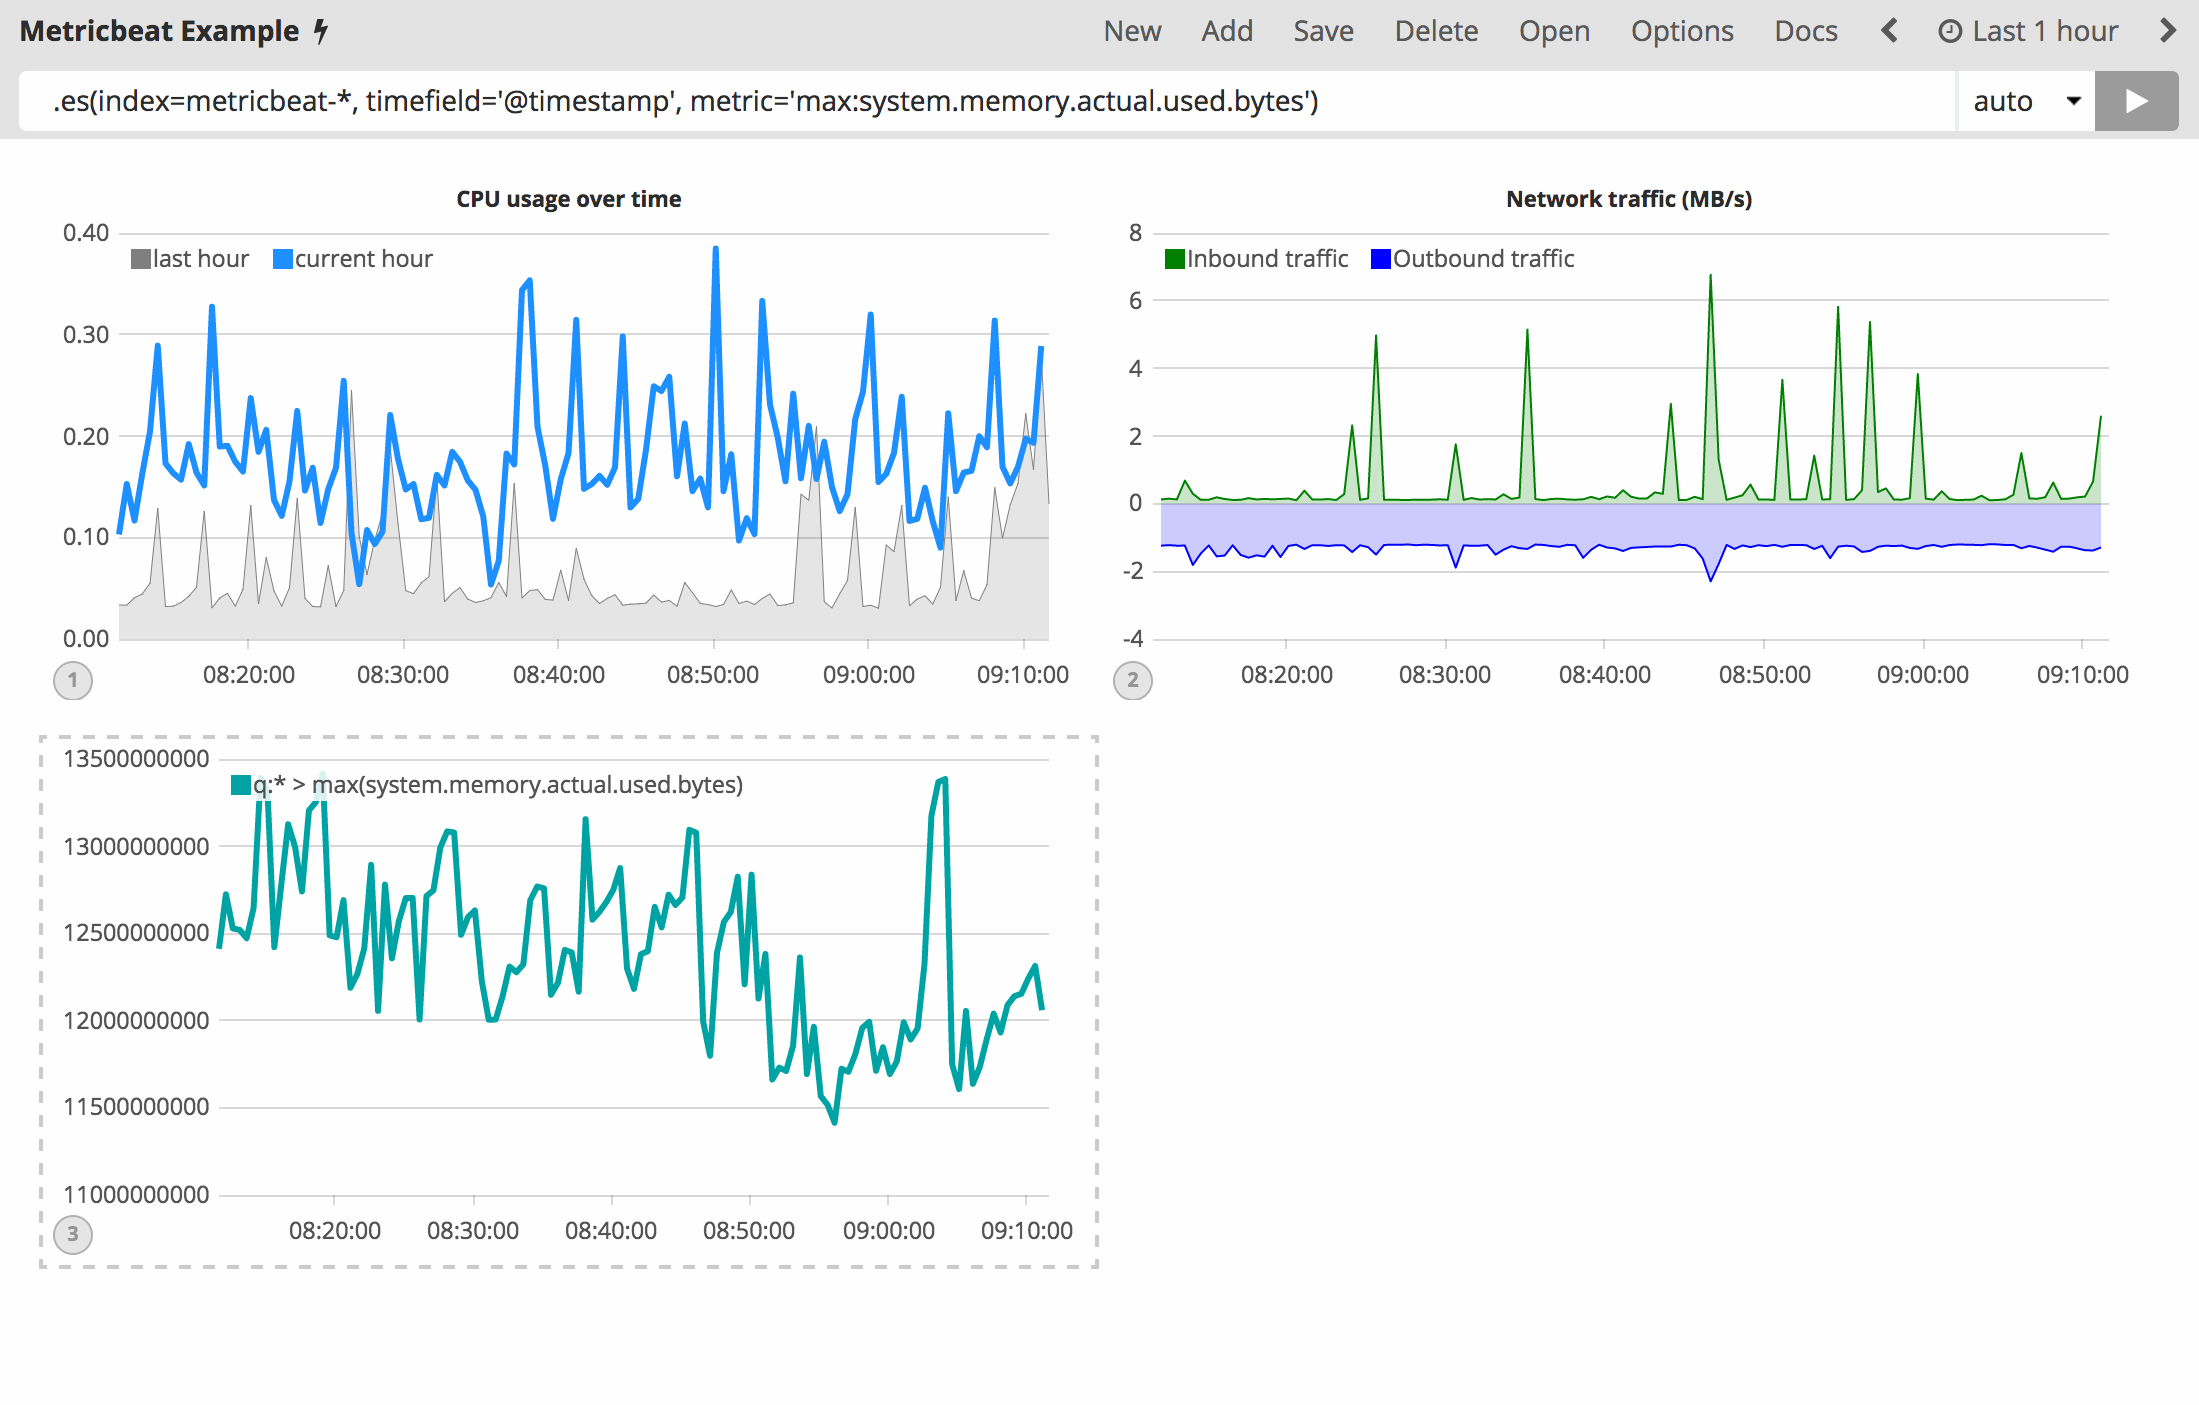Run the expression with the play button
Screen dimensions: 2199x1405
click(x=2135, y=101)
